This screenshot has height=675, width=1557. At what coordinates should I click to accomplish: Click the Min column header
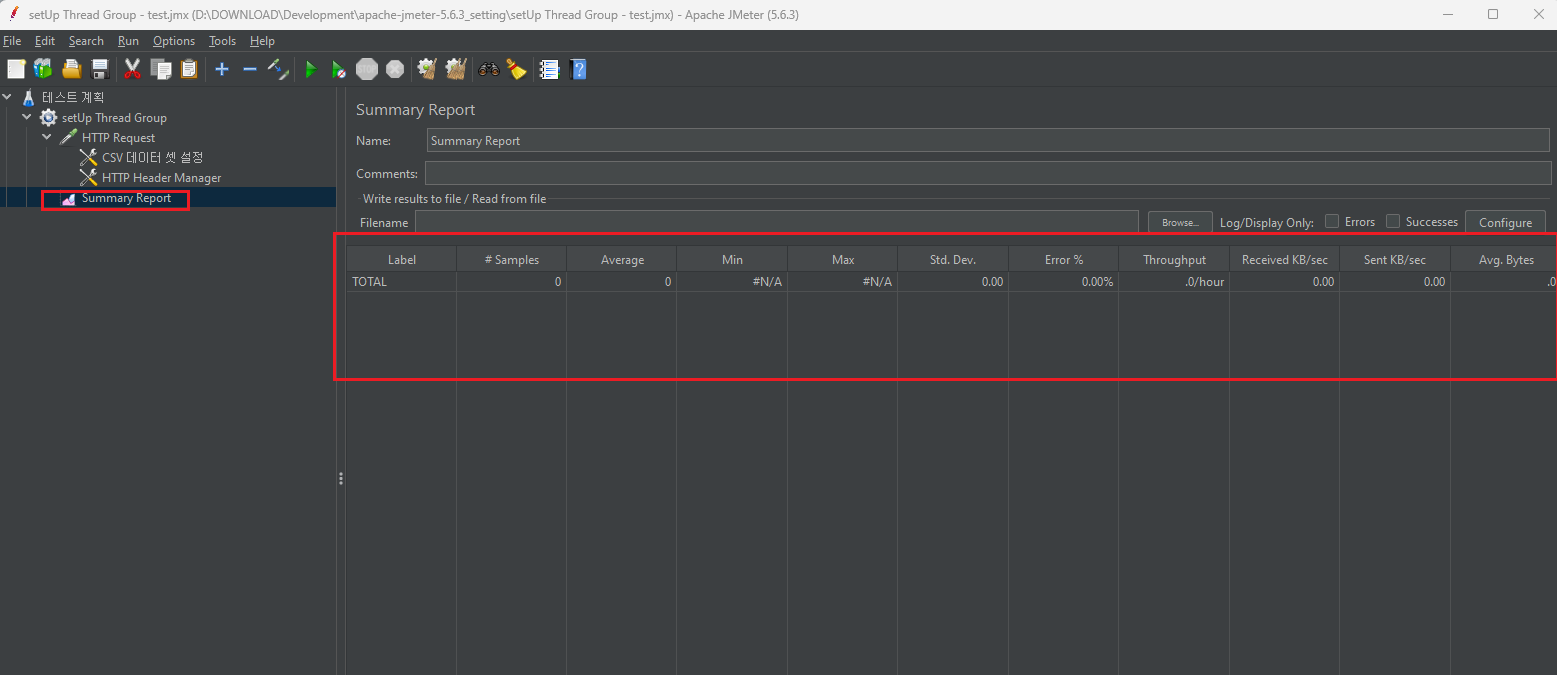pyautogui.click(x=732, y=259)
